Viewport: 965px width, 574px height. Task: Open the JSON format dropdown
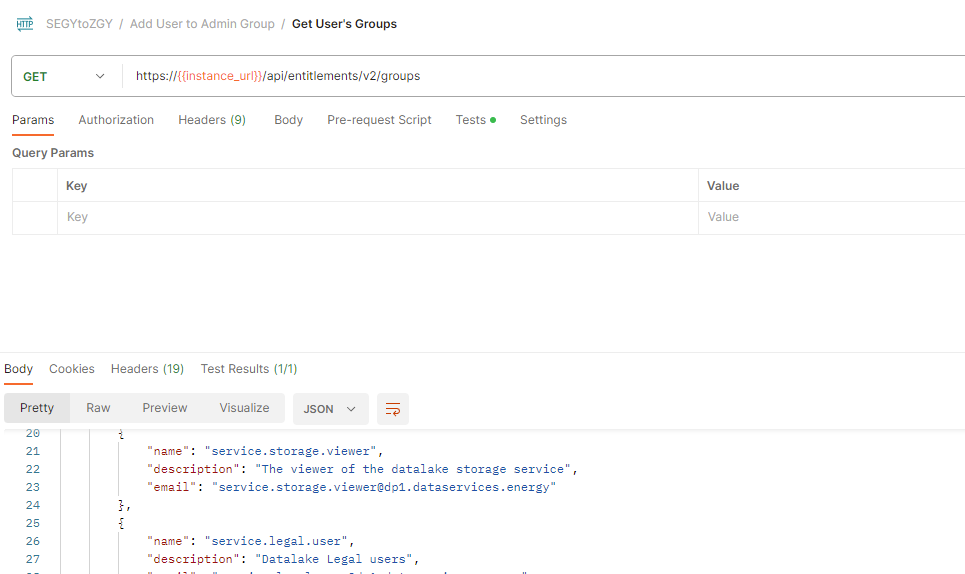click(x=330, y=409)
